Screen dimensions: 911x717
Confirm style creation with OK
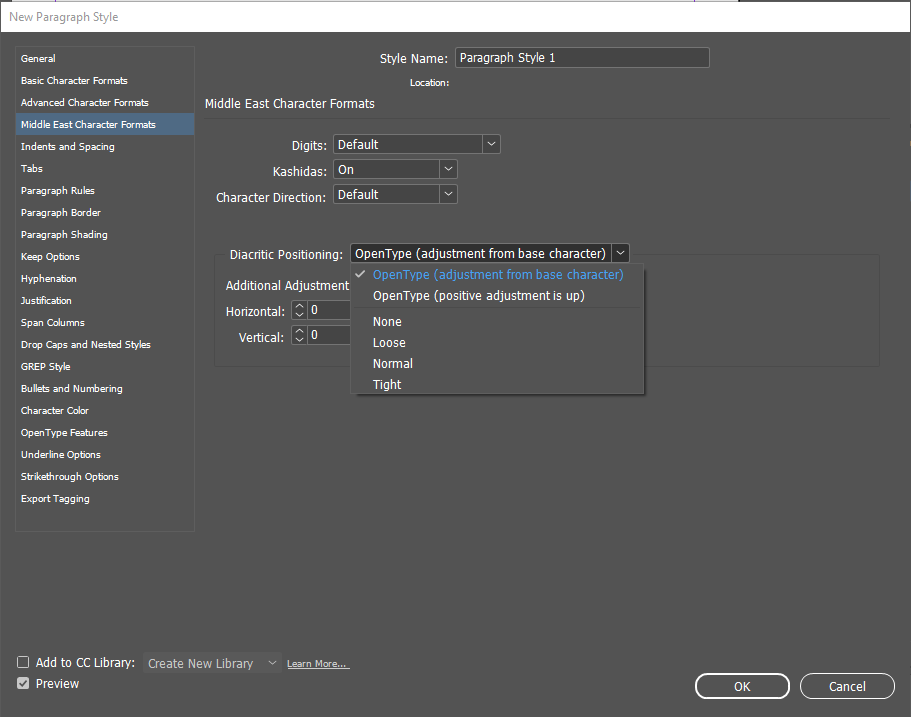742,686
